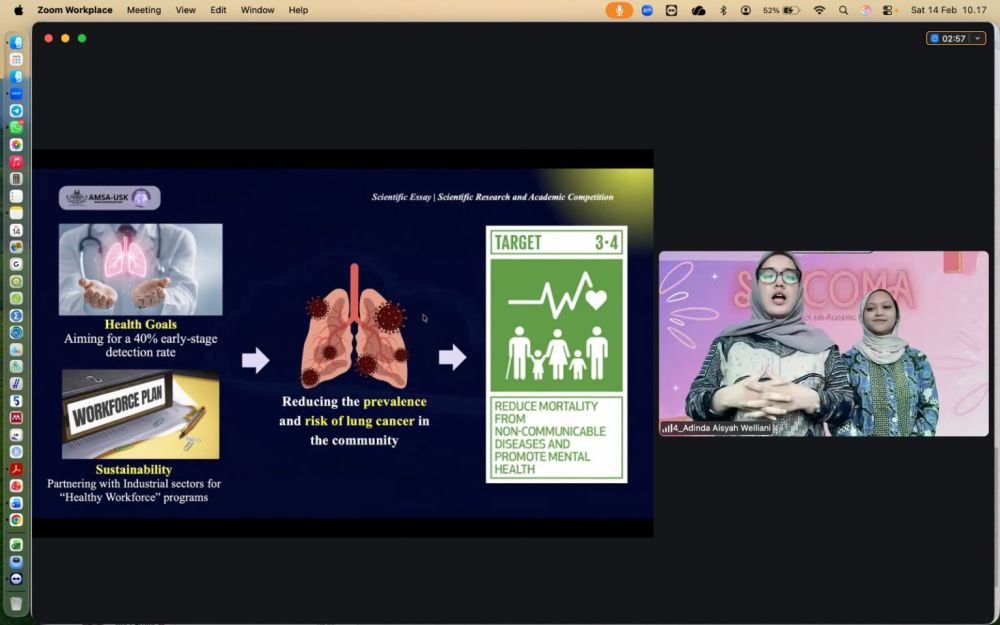Viewport: 1000px width, 625px height.
Task: Open the Meeting menu
Action: (x=143, y=10)
